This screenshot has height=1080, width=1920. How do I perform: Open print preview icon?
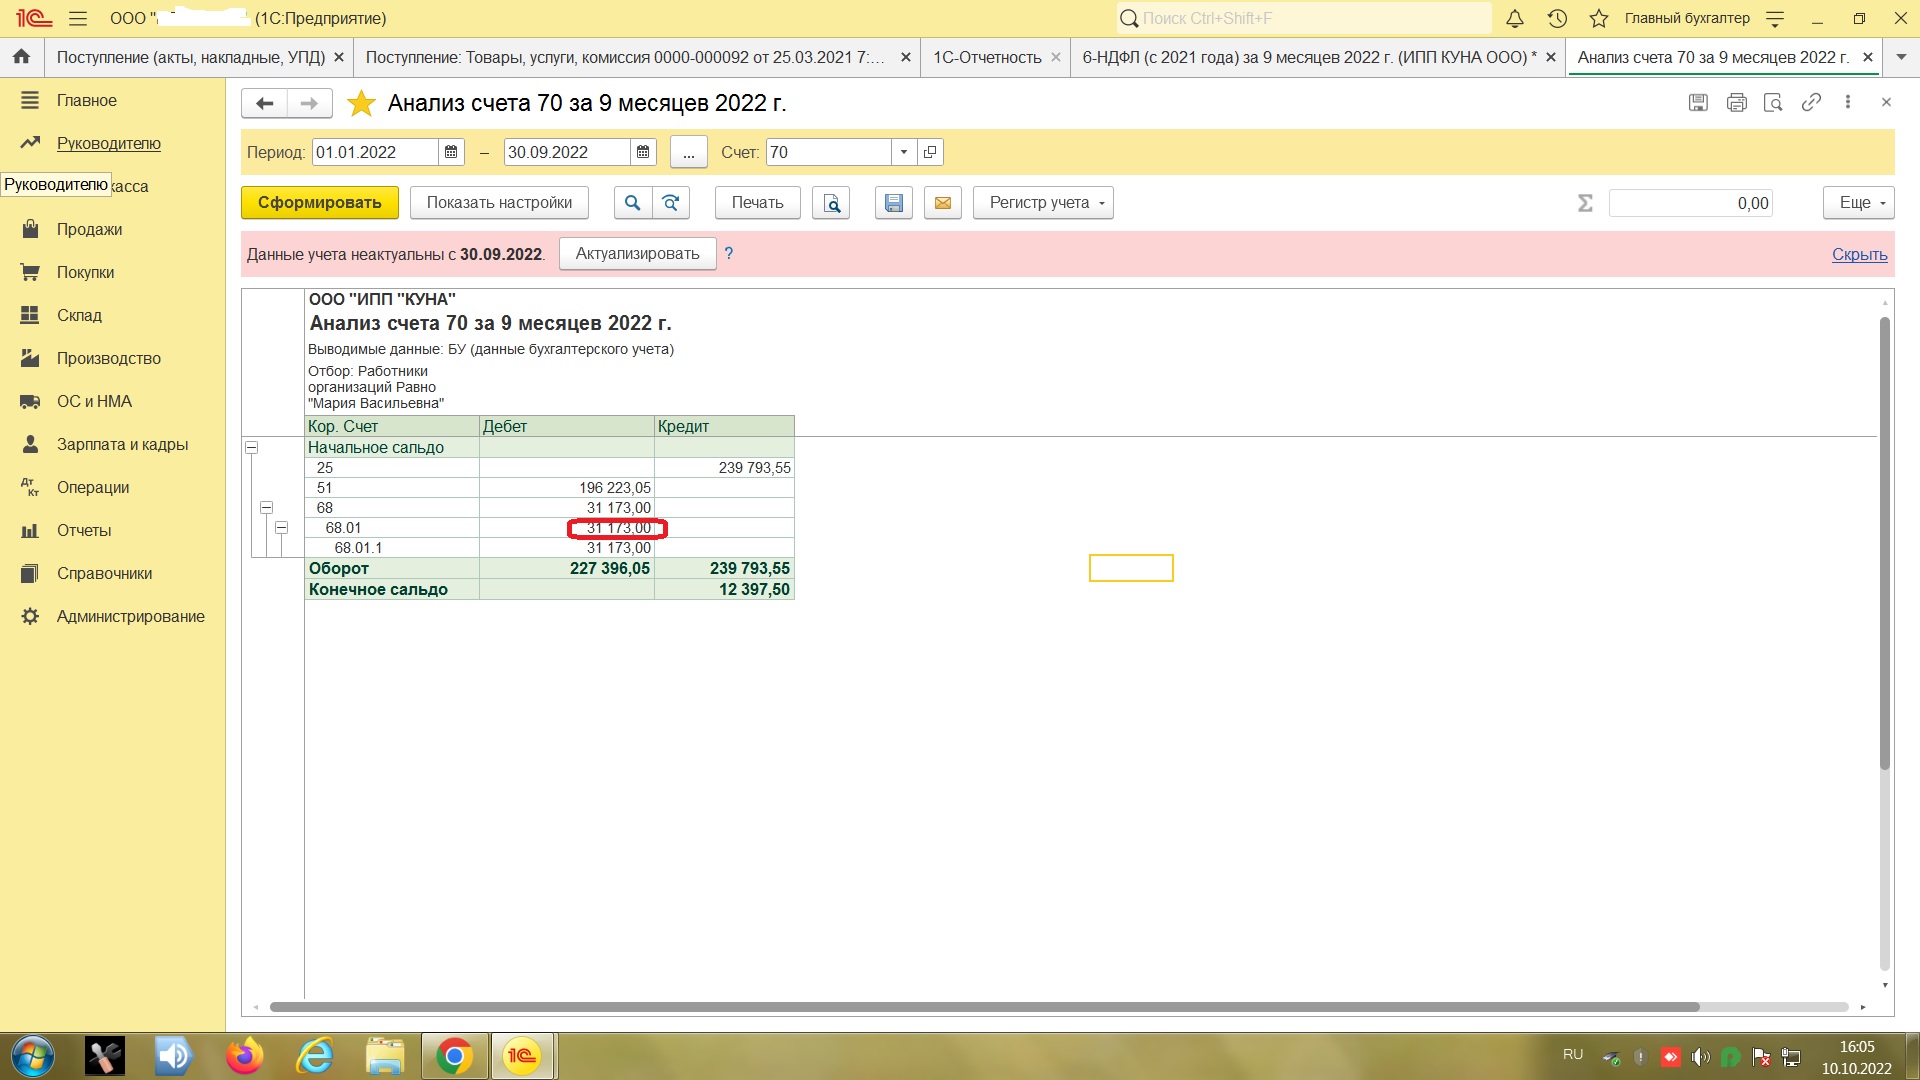[x=831, y=203]
